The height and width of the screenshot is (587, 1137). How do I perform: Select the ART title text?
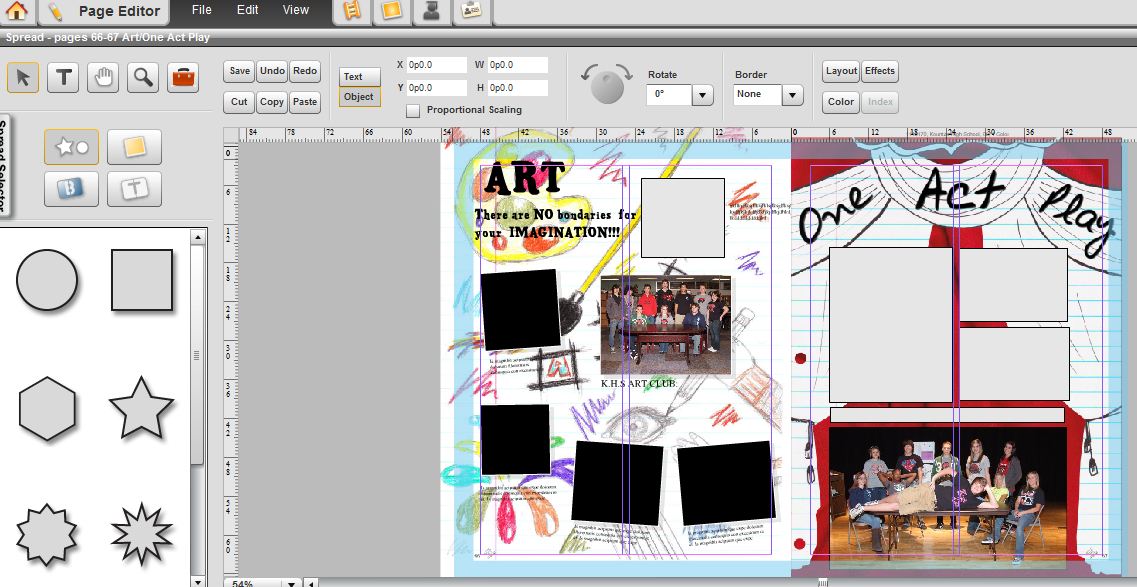pyautogui.click(x=524, y=178)
